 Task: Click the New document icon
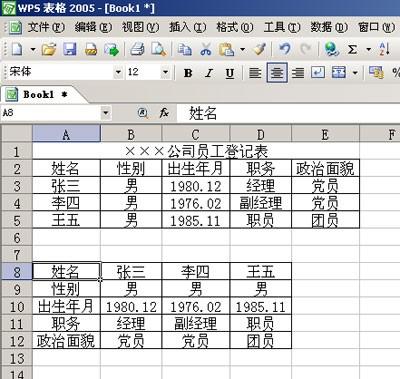tap(17, 50)
